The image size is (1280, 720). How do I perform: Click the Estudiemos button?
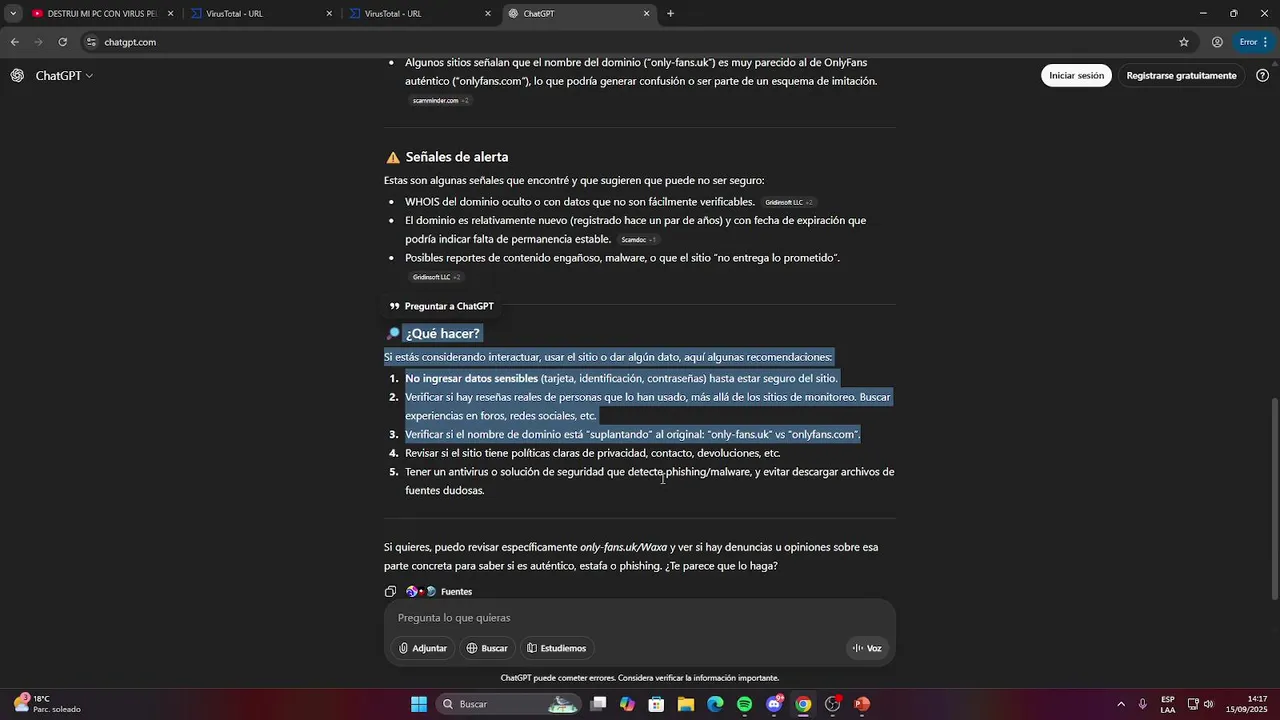pos(556,648)
